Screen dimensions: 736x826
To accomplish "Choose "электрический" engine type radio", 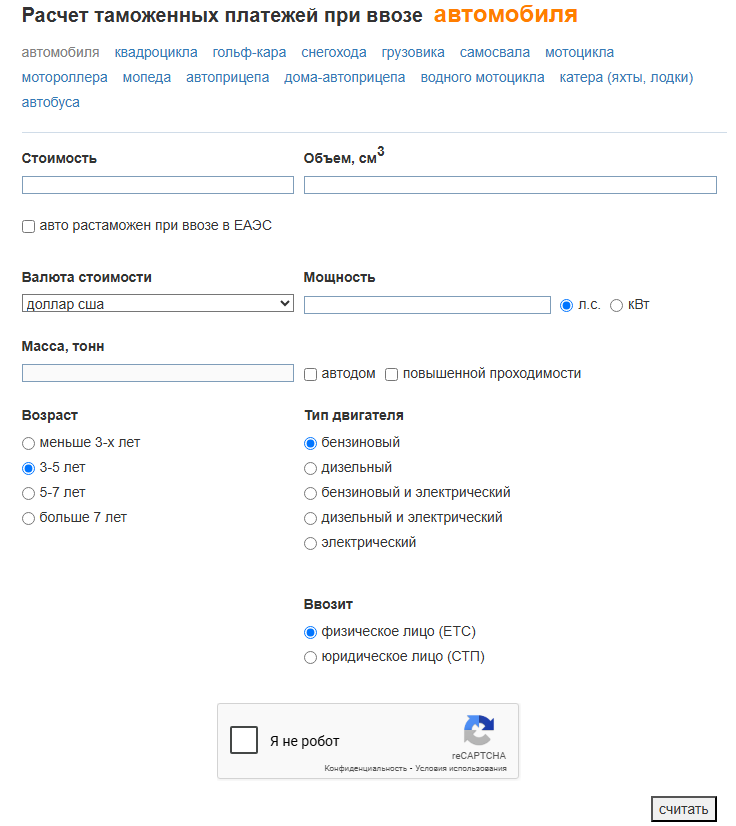I will pyautogui.click(x=311, y=543).
